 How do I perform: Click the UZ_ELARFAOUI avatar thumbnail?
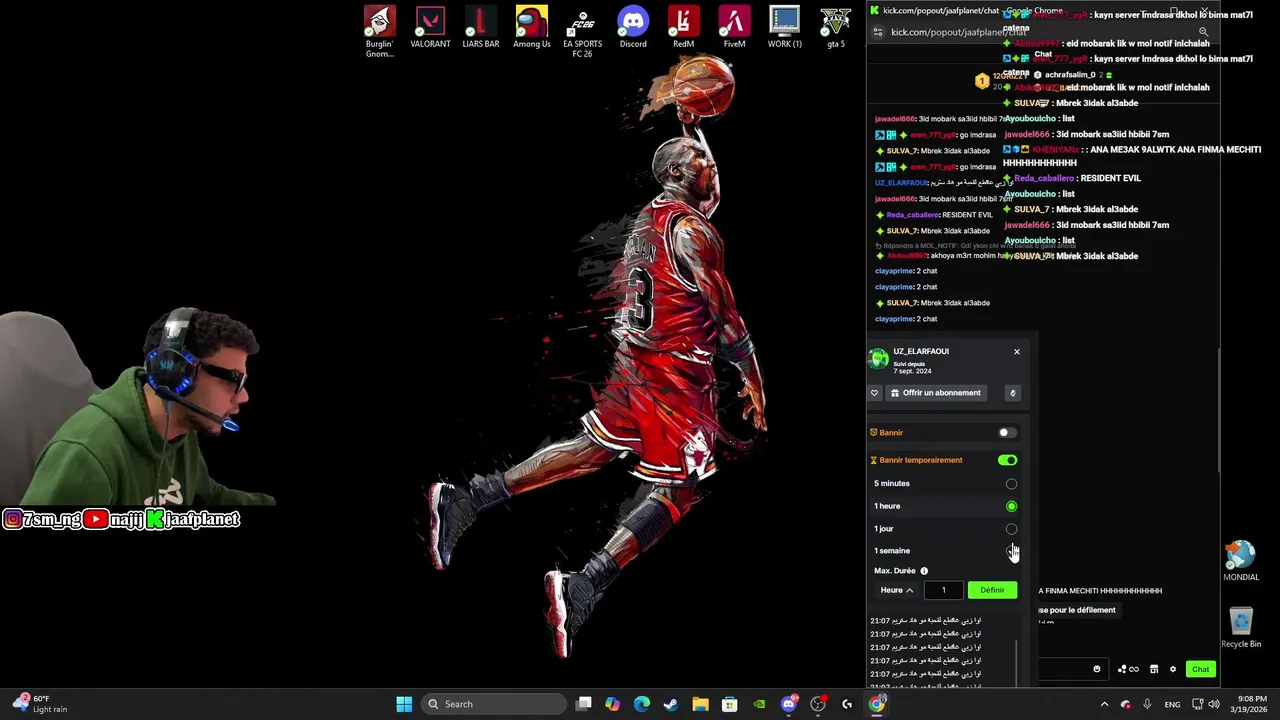click(878, 359)
